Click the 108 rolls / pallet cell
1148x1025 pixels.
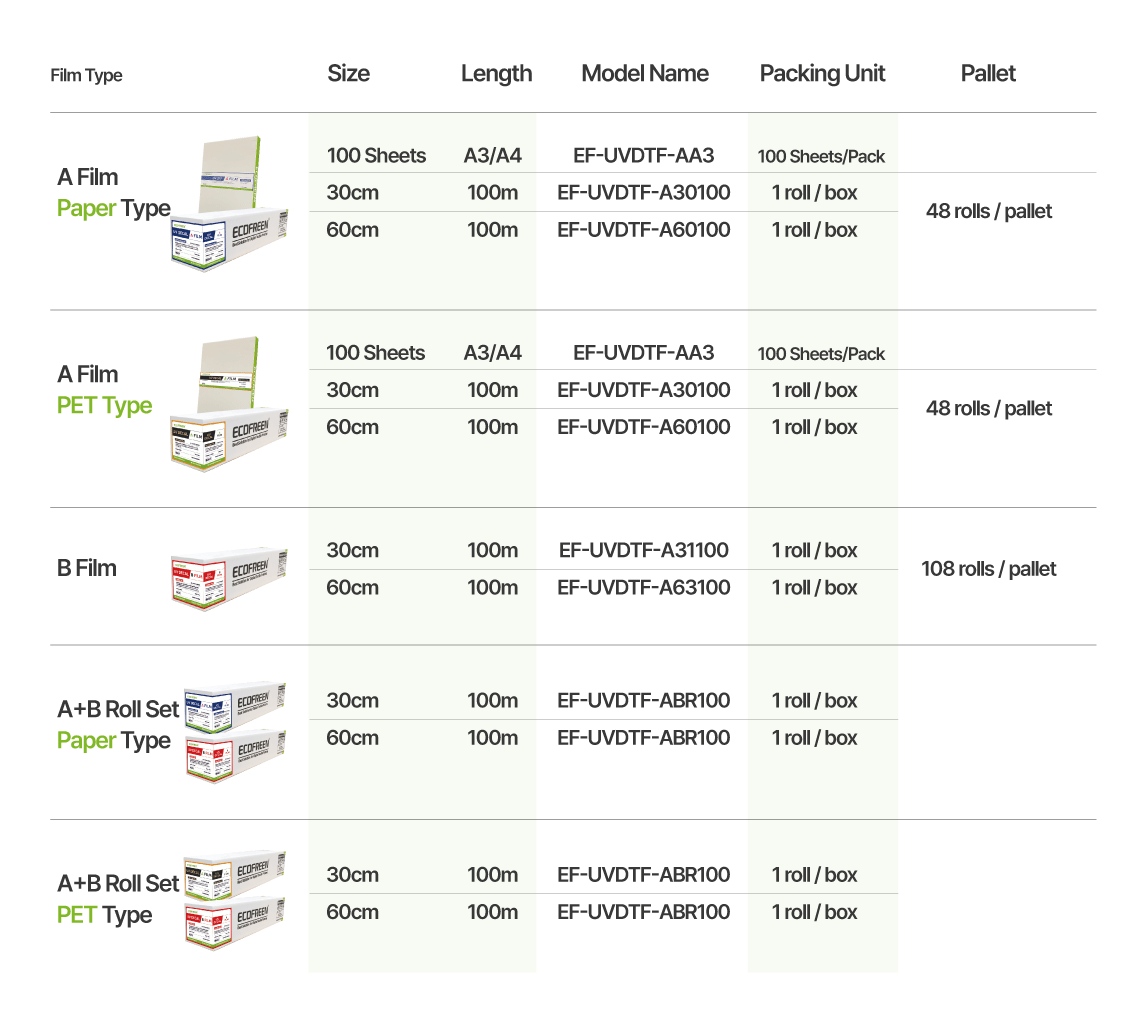[x=988, y=569]
